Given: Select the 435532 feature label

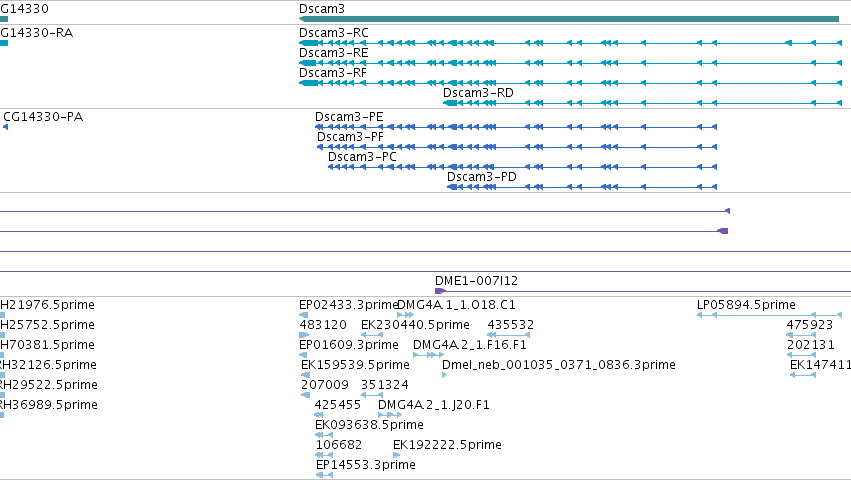Looking at the screenshot, I should coord(511,325).
